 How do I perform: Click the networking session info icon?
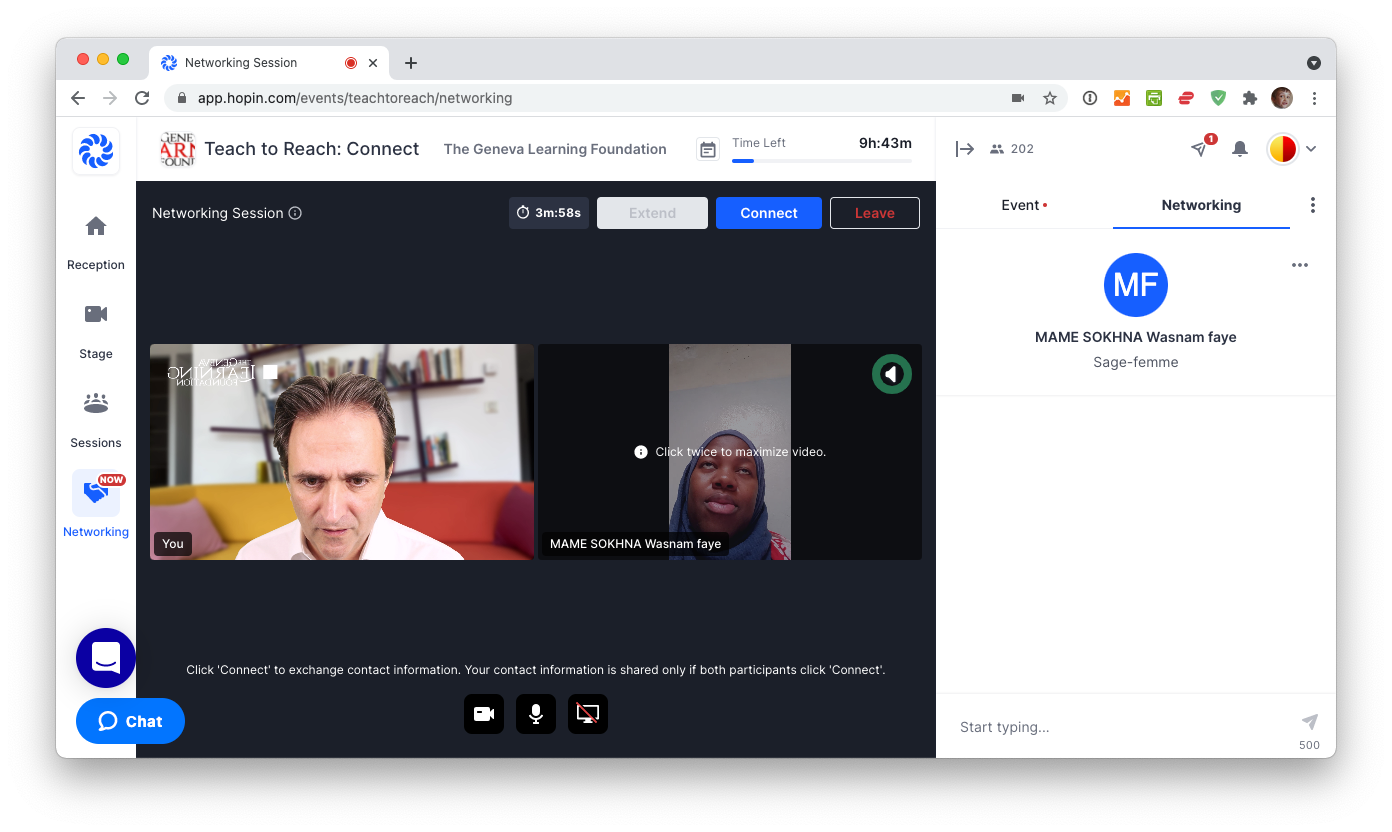[295, 213]
